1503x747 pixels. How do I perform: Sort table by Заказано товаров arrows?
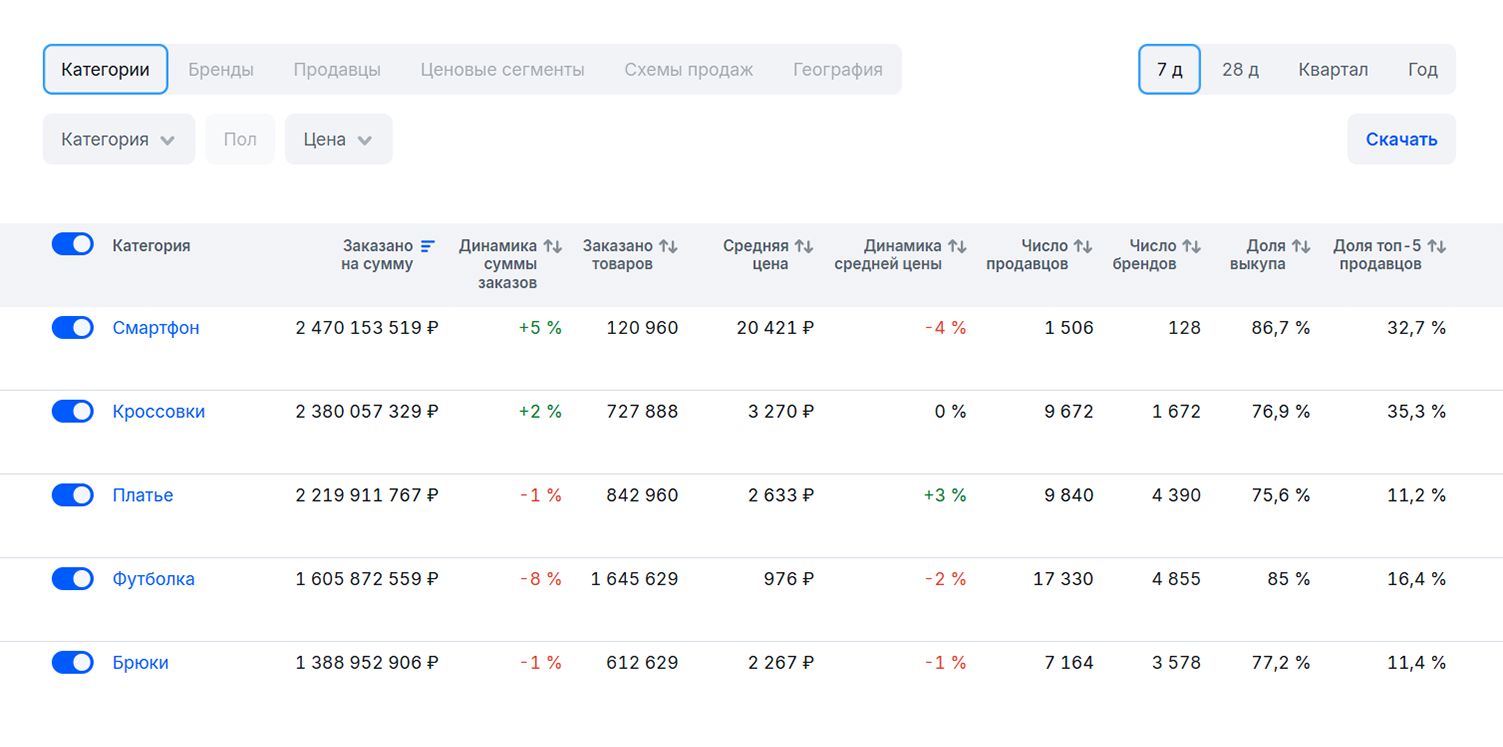pyautogui.click(x=668, y=246)
